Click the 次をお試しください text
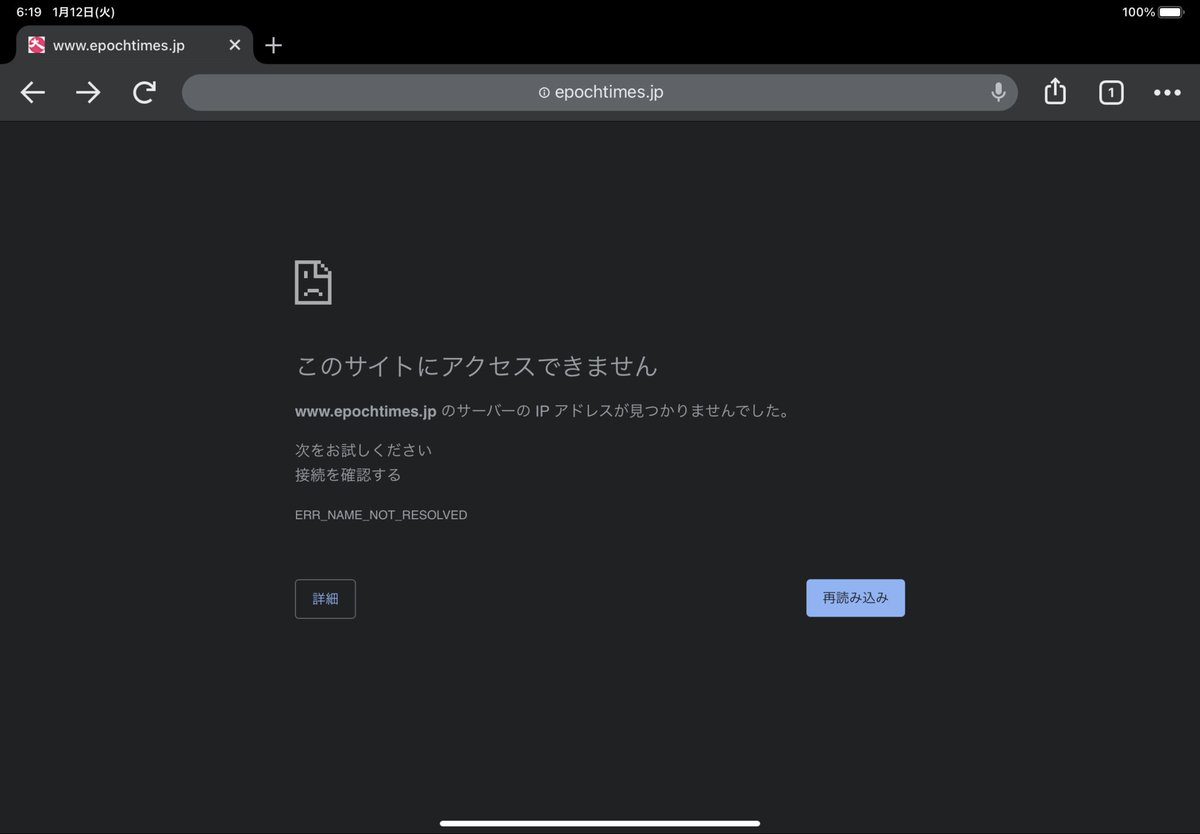Screen dimensions: 1200x834 (364, 450)
